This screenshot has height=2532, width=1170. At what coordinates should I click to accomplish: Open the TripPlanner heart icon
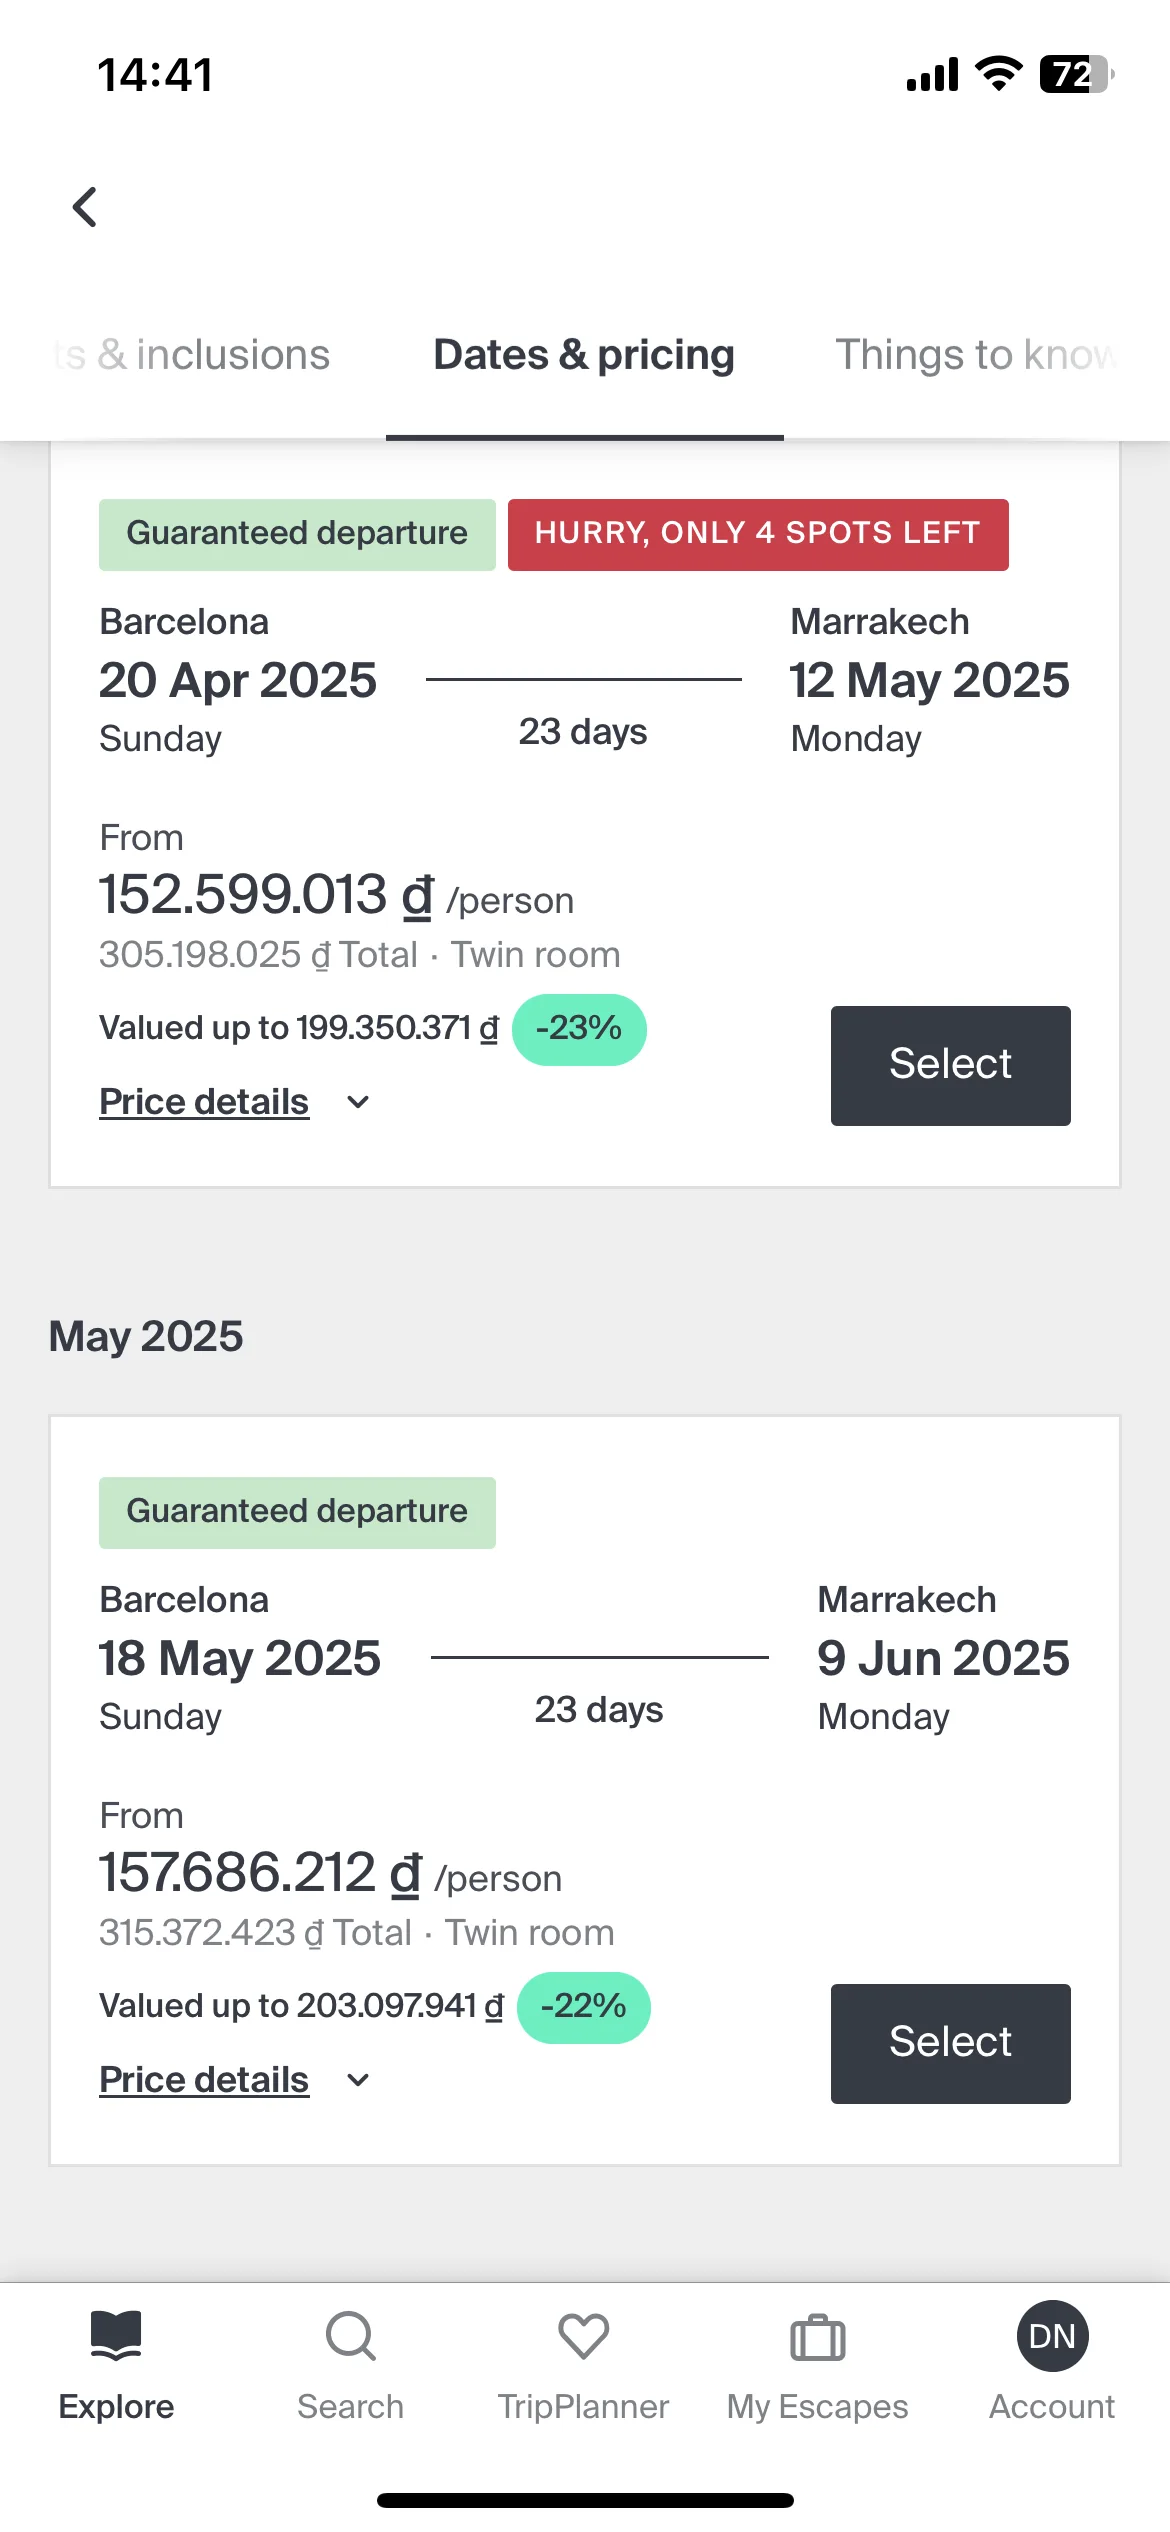[x=584, y=2336]
